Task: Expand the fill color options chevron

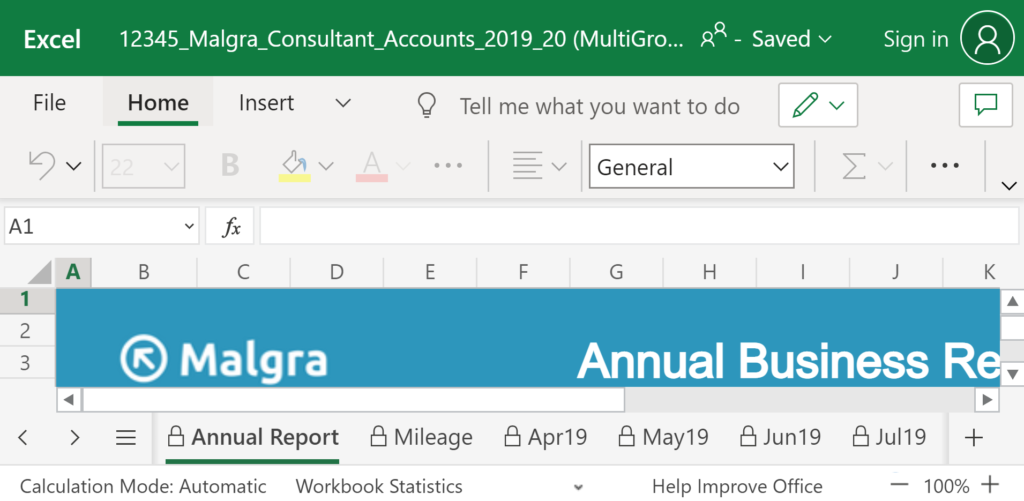Action: coord(326,167)
